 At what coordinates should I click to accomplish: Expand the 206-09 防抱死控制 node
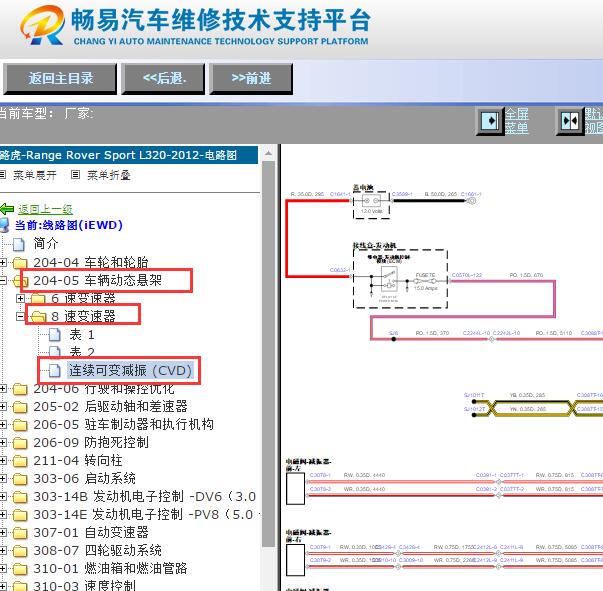3,443
